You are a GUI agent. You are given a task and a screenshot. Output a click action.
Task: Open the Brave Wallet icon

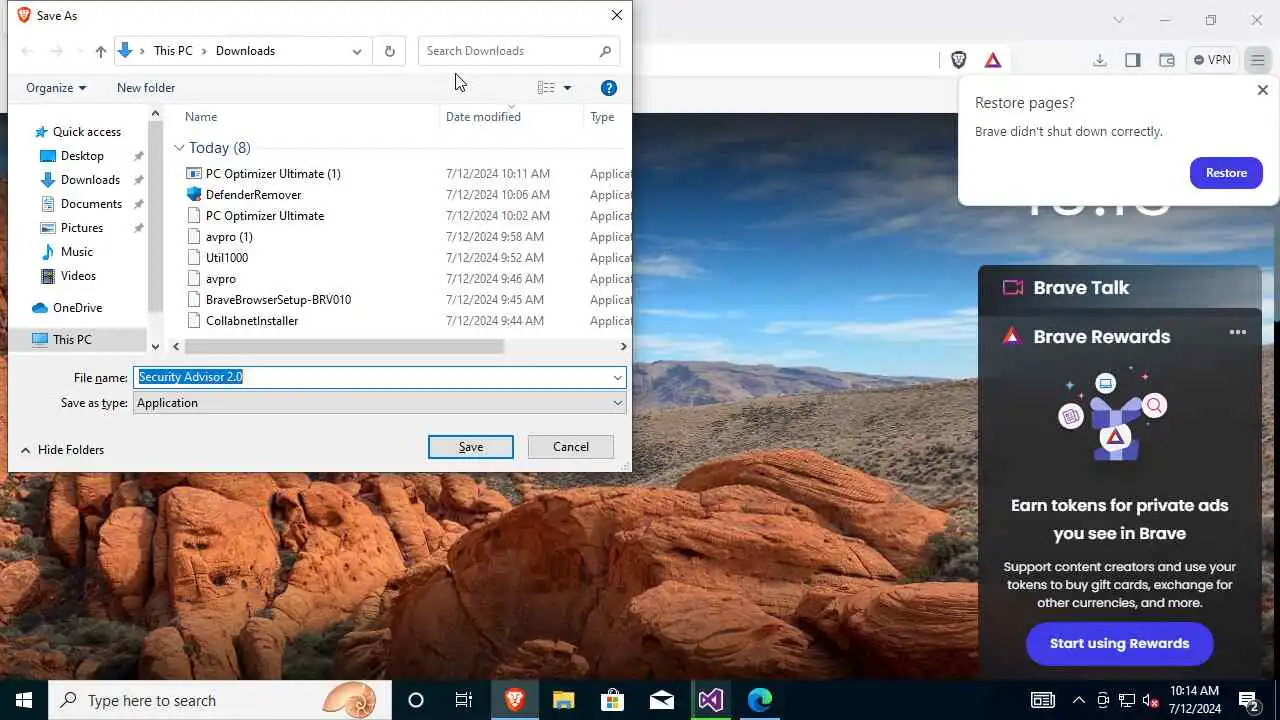1167,60
